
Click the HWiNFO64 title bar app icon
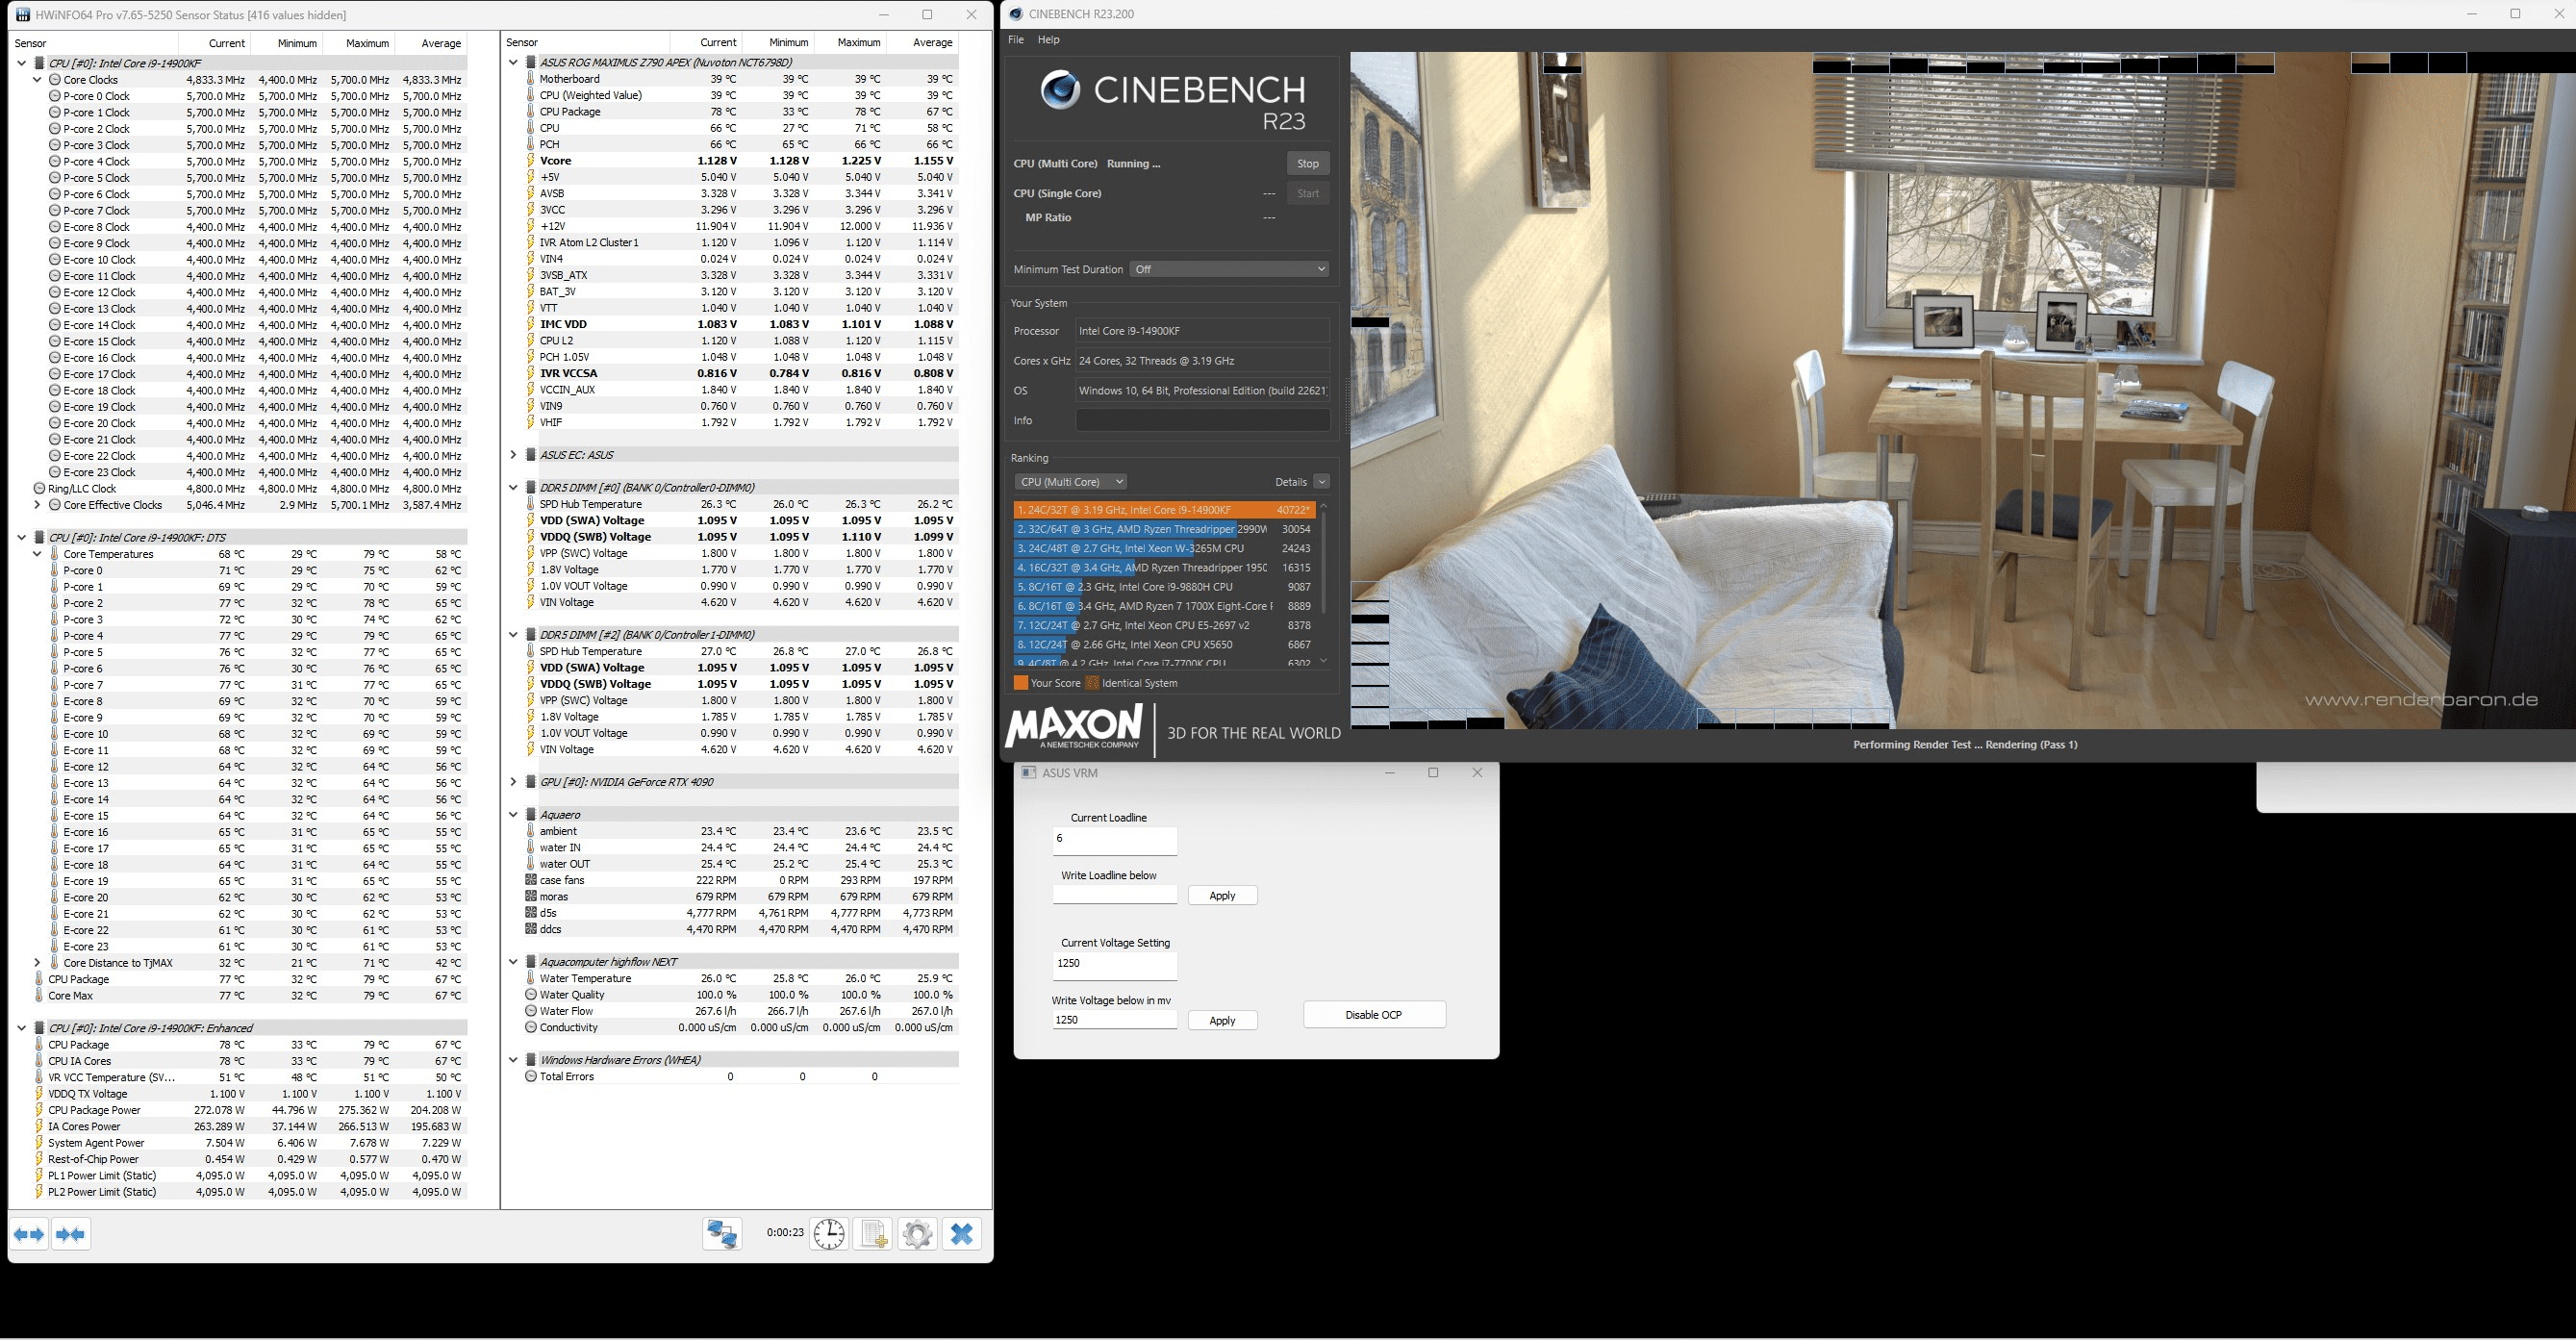pos(22,15)
